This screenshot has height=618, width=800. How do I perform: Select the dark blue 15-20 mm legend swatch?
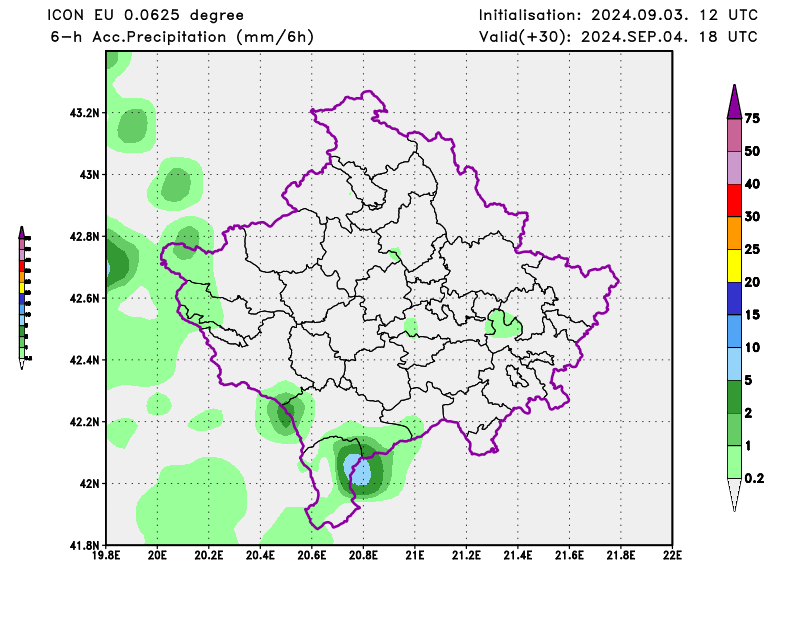pos(734,299)
